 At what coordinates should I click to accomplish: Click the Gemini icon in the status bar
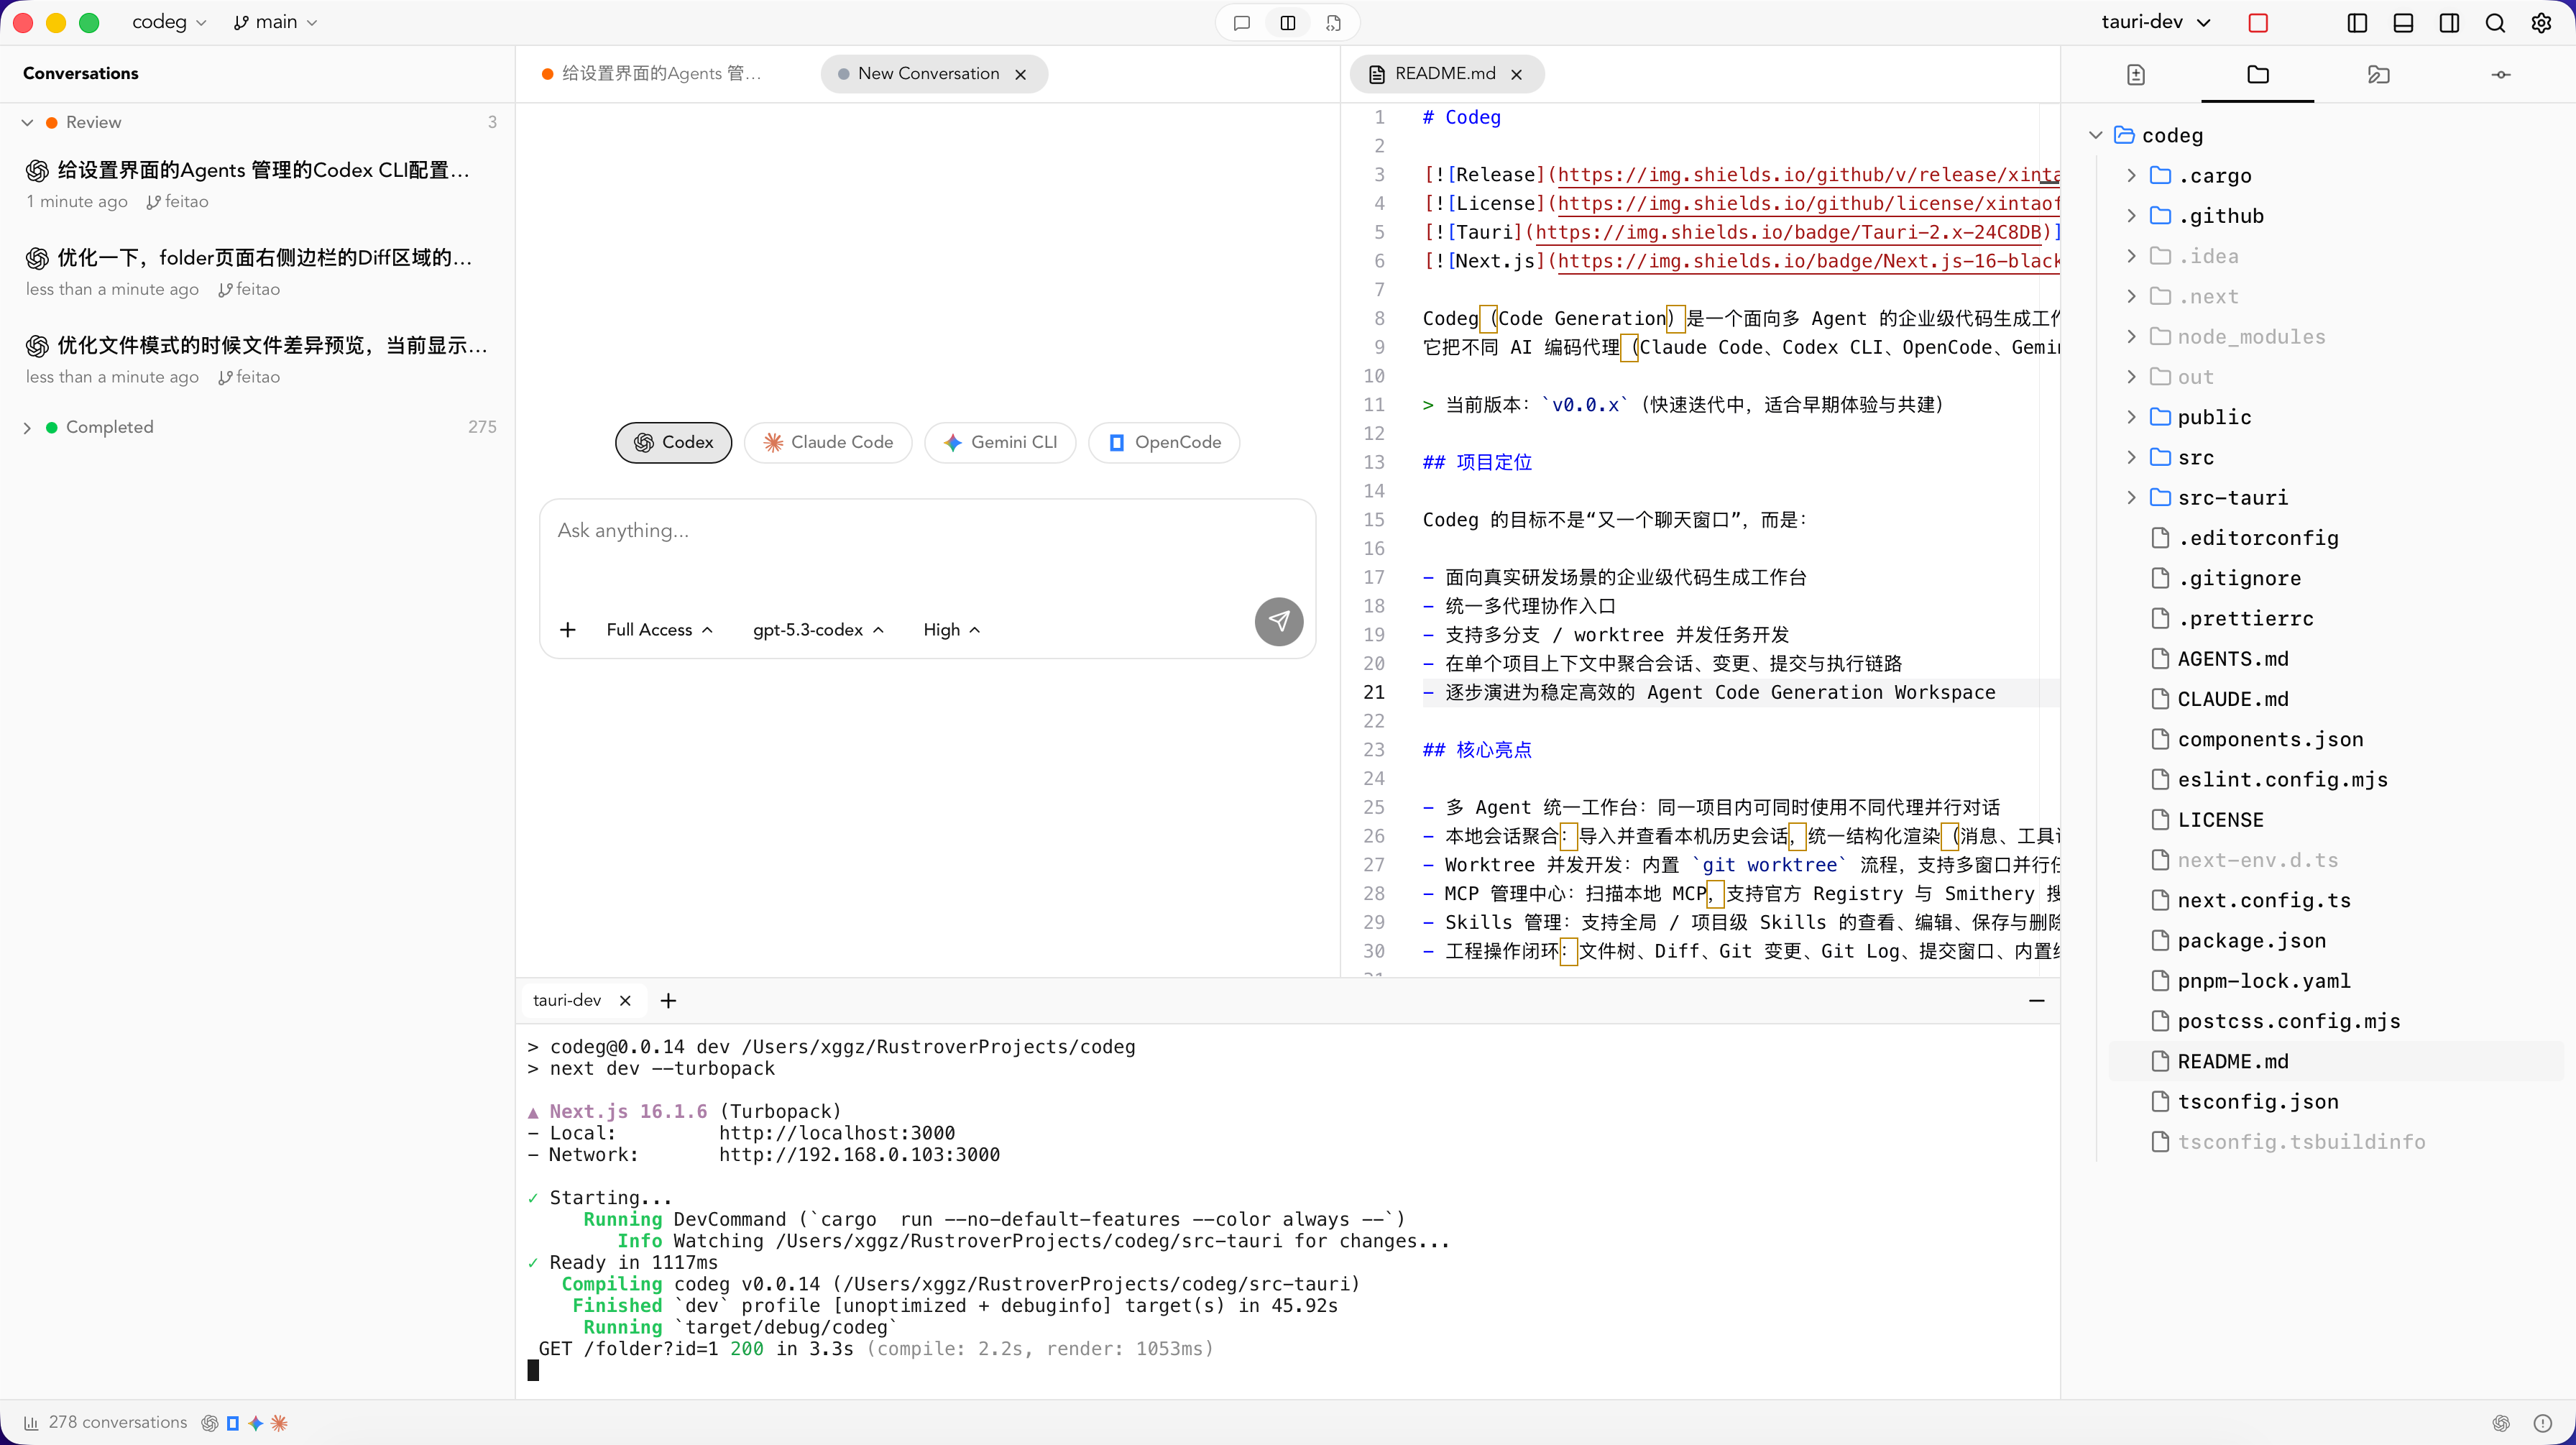(255, 1423)
